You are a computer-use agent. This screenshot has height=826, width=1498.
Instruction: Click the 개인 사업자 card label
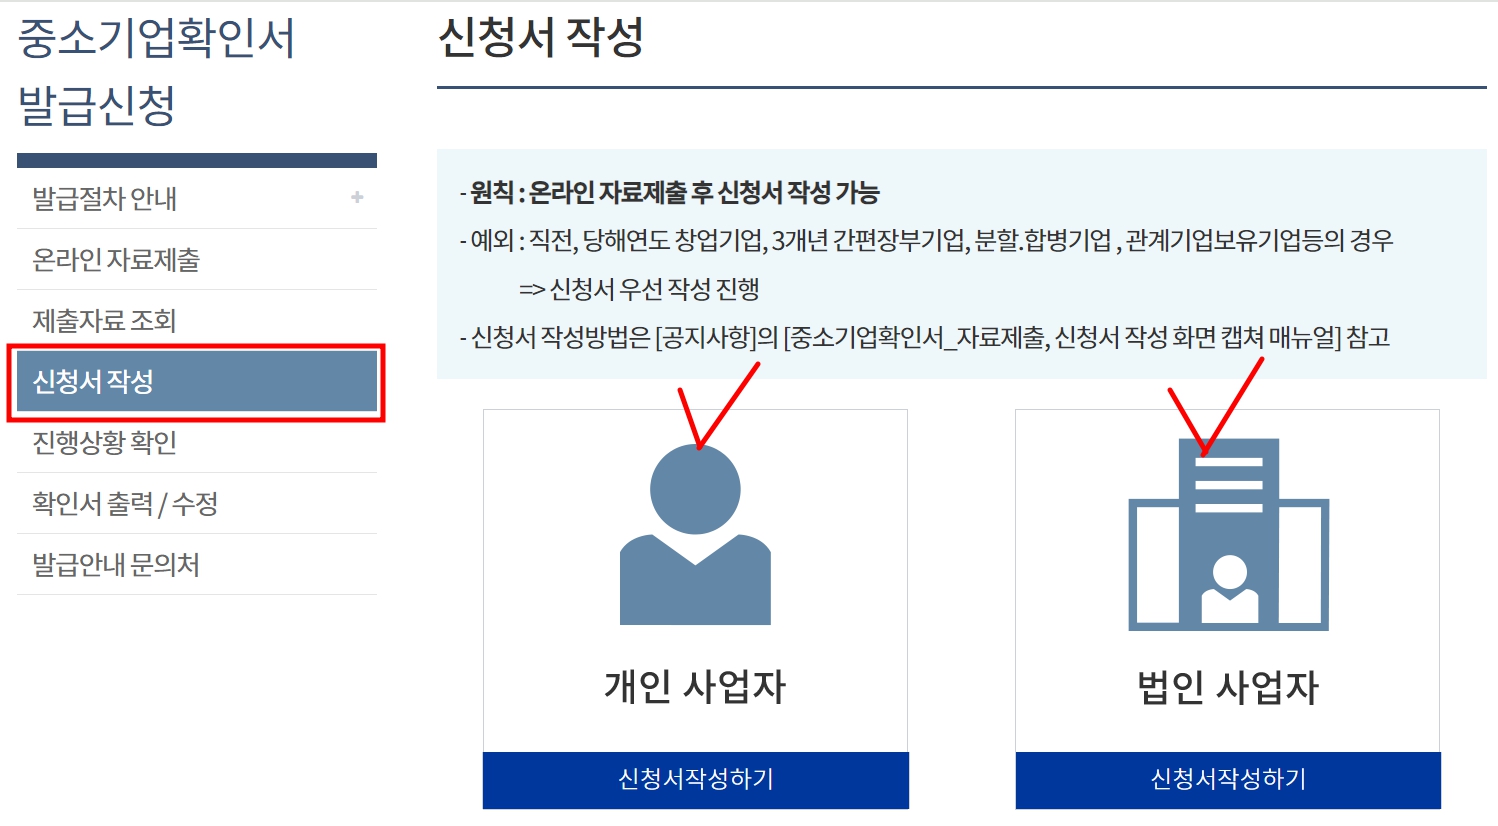tap(695, 687)
